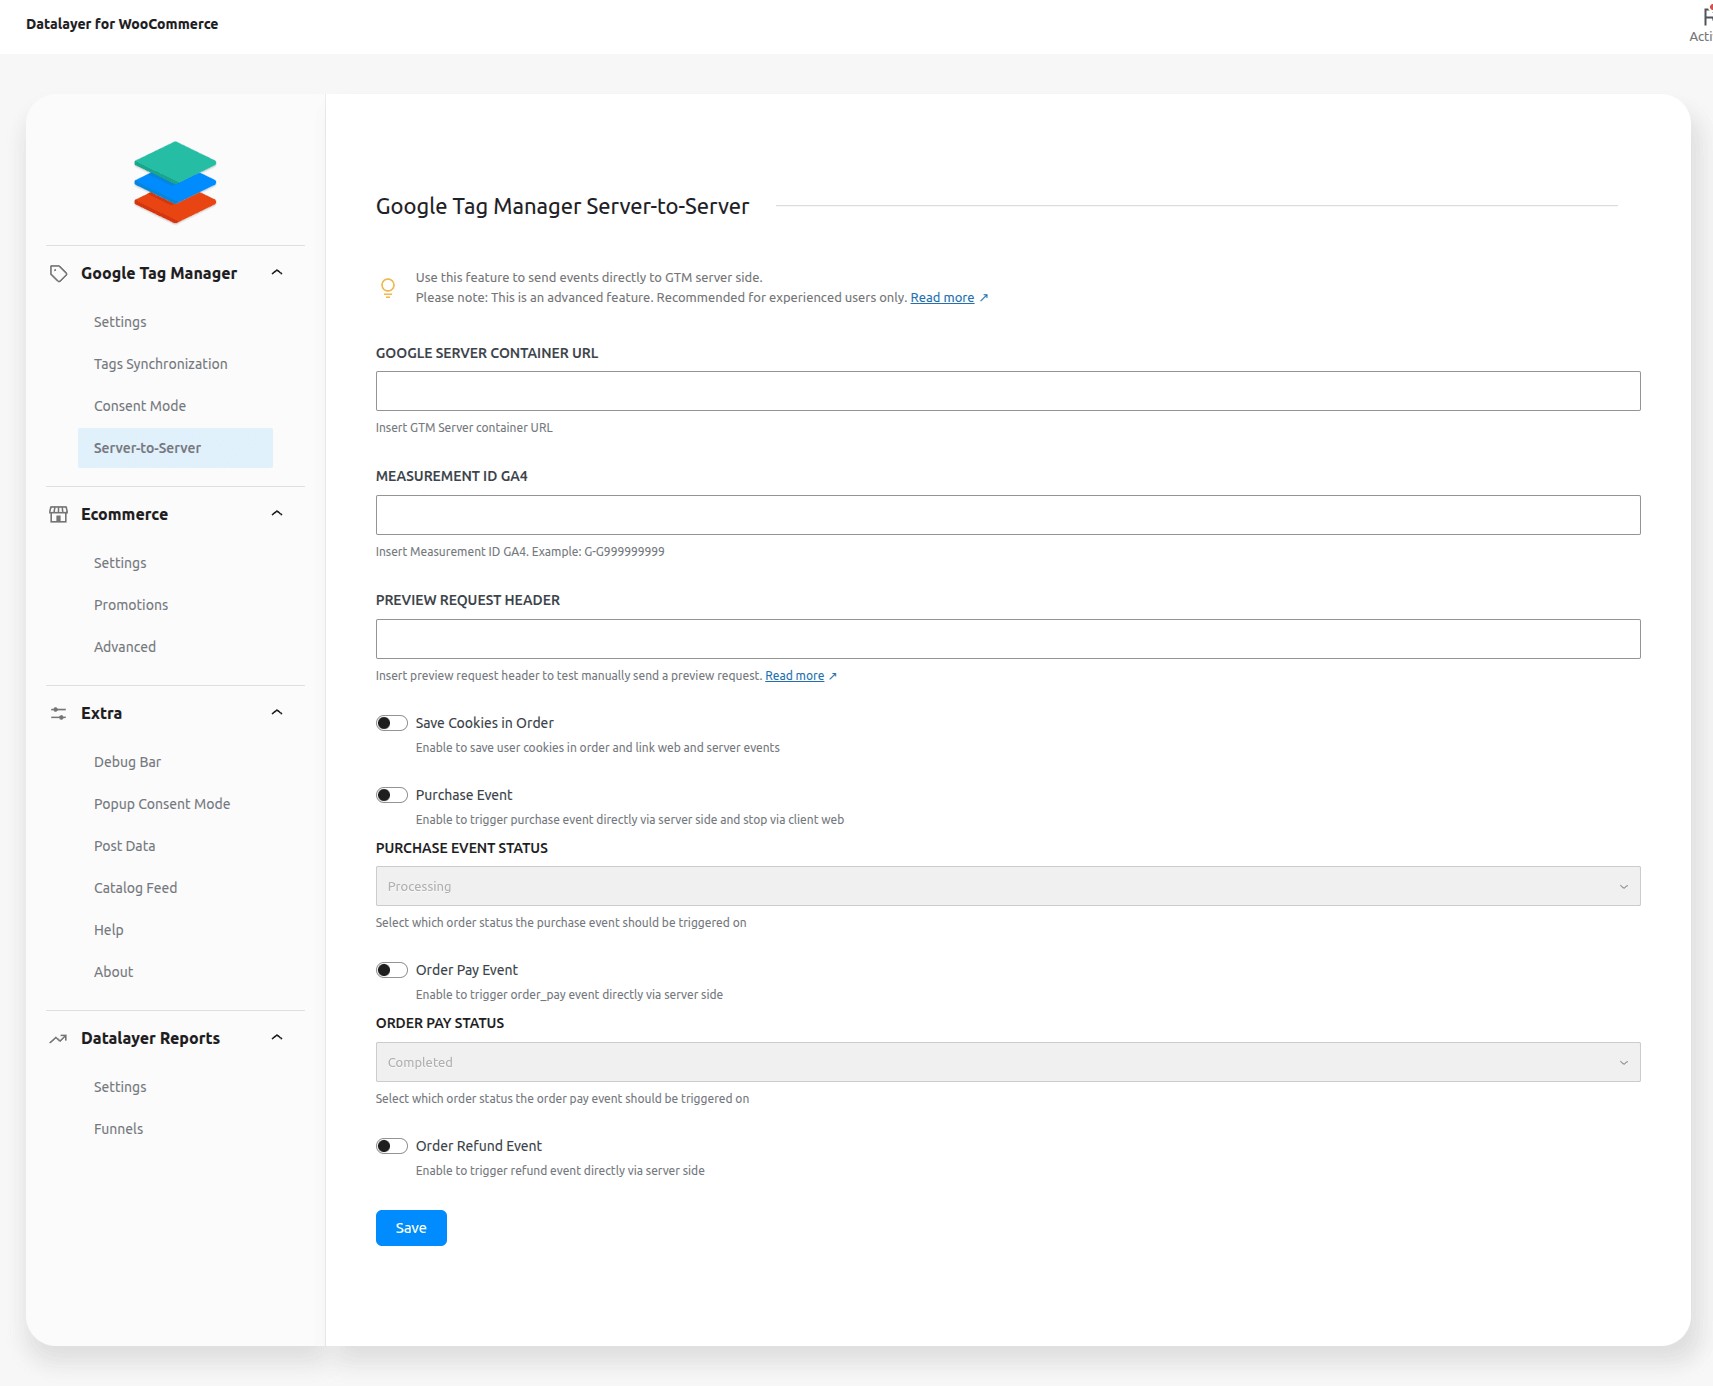Collapse the Extra menu section
This screenshot has height=1386, width=1713.
277,713
